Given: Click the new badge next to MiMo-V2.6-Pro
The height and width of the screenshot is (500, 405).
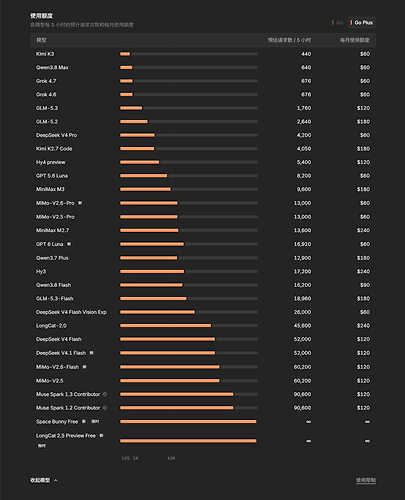Looking at the screenshot, I should (x=80, y=203).
